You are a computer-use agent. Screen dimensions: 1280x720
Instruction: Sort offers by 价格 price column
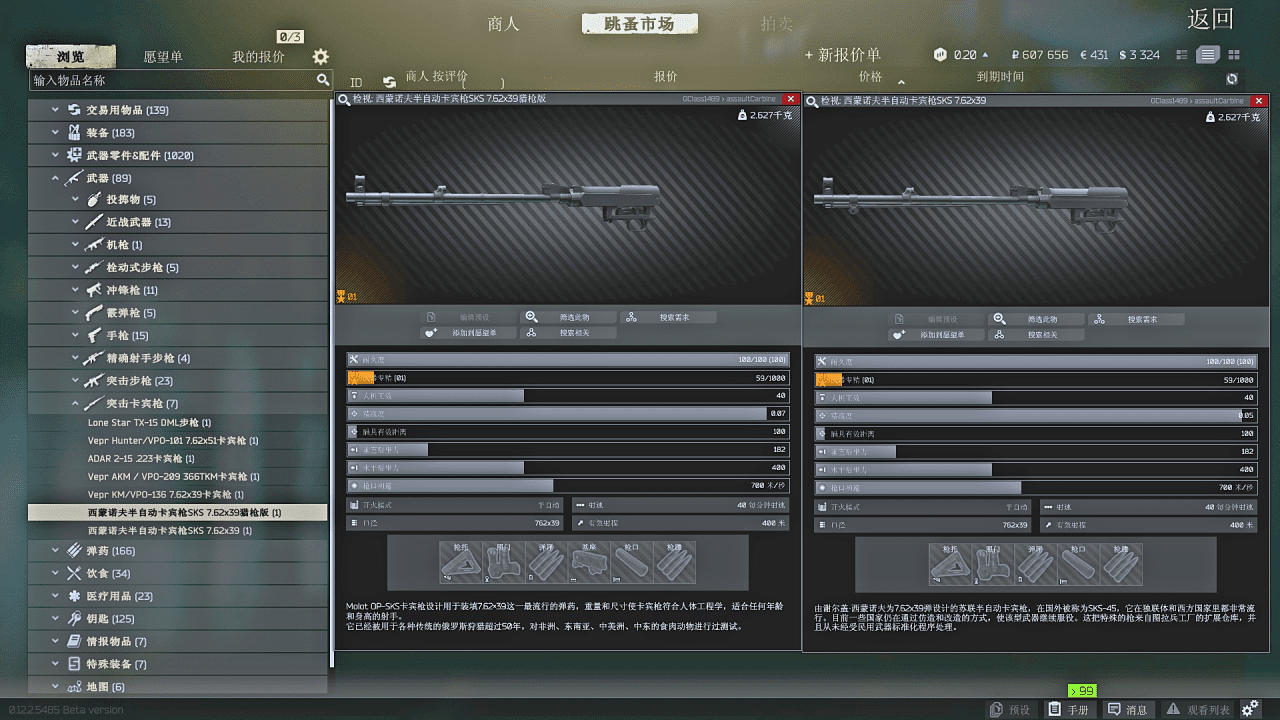[871, 77]
